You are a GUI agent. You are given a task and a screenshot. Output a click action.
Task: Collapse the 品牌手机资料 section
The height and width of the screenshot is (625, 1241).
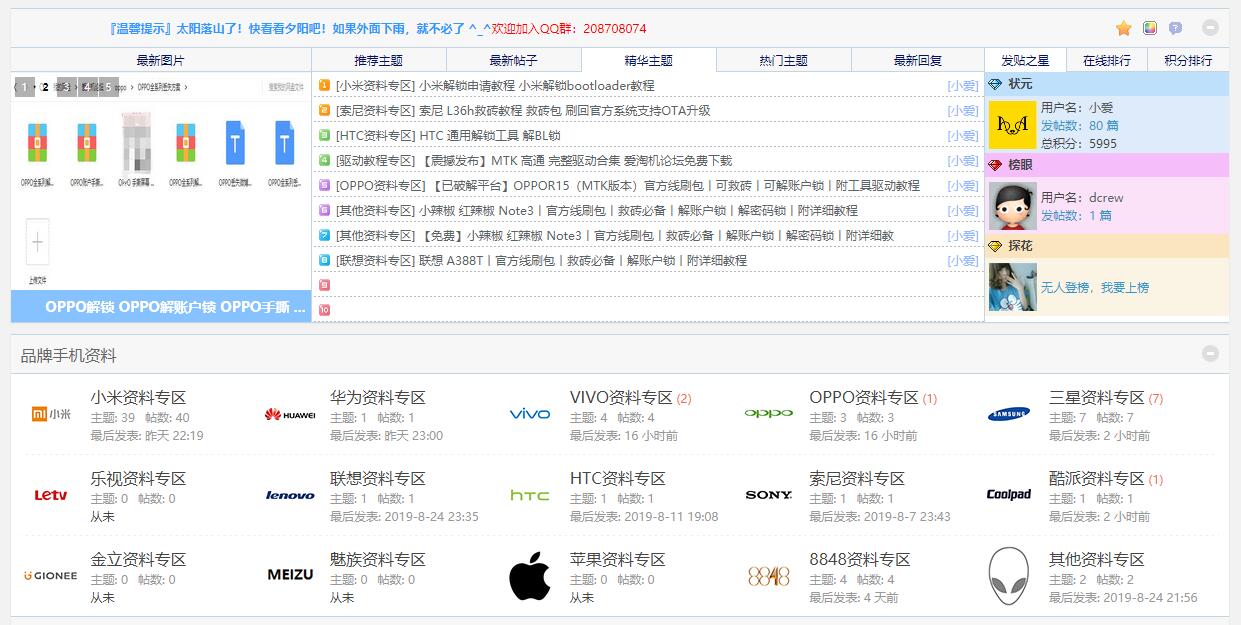1211,353
